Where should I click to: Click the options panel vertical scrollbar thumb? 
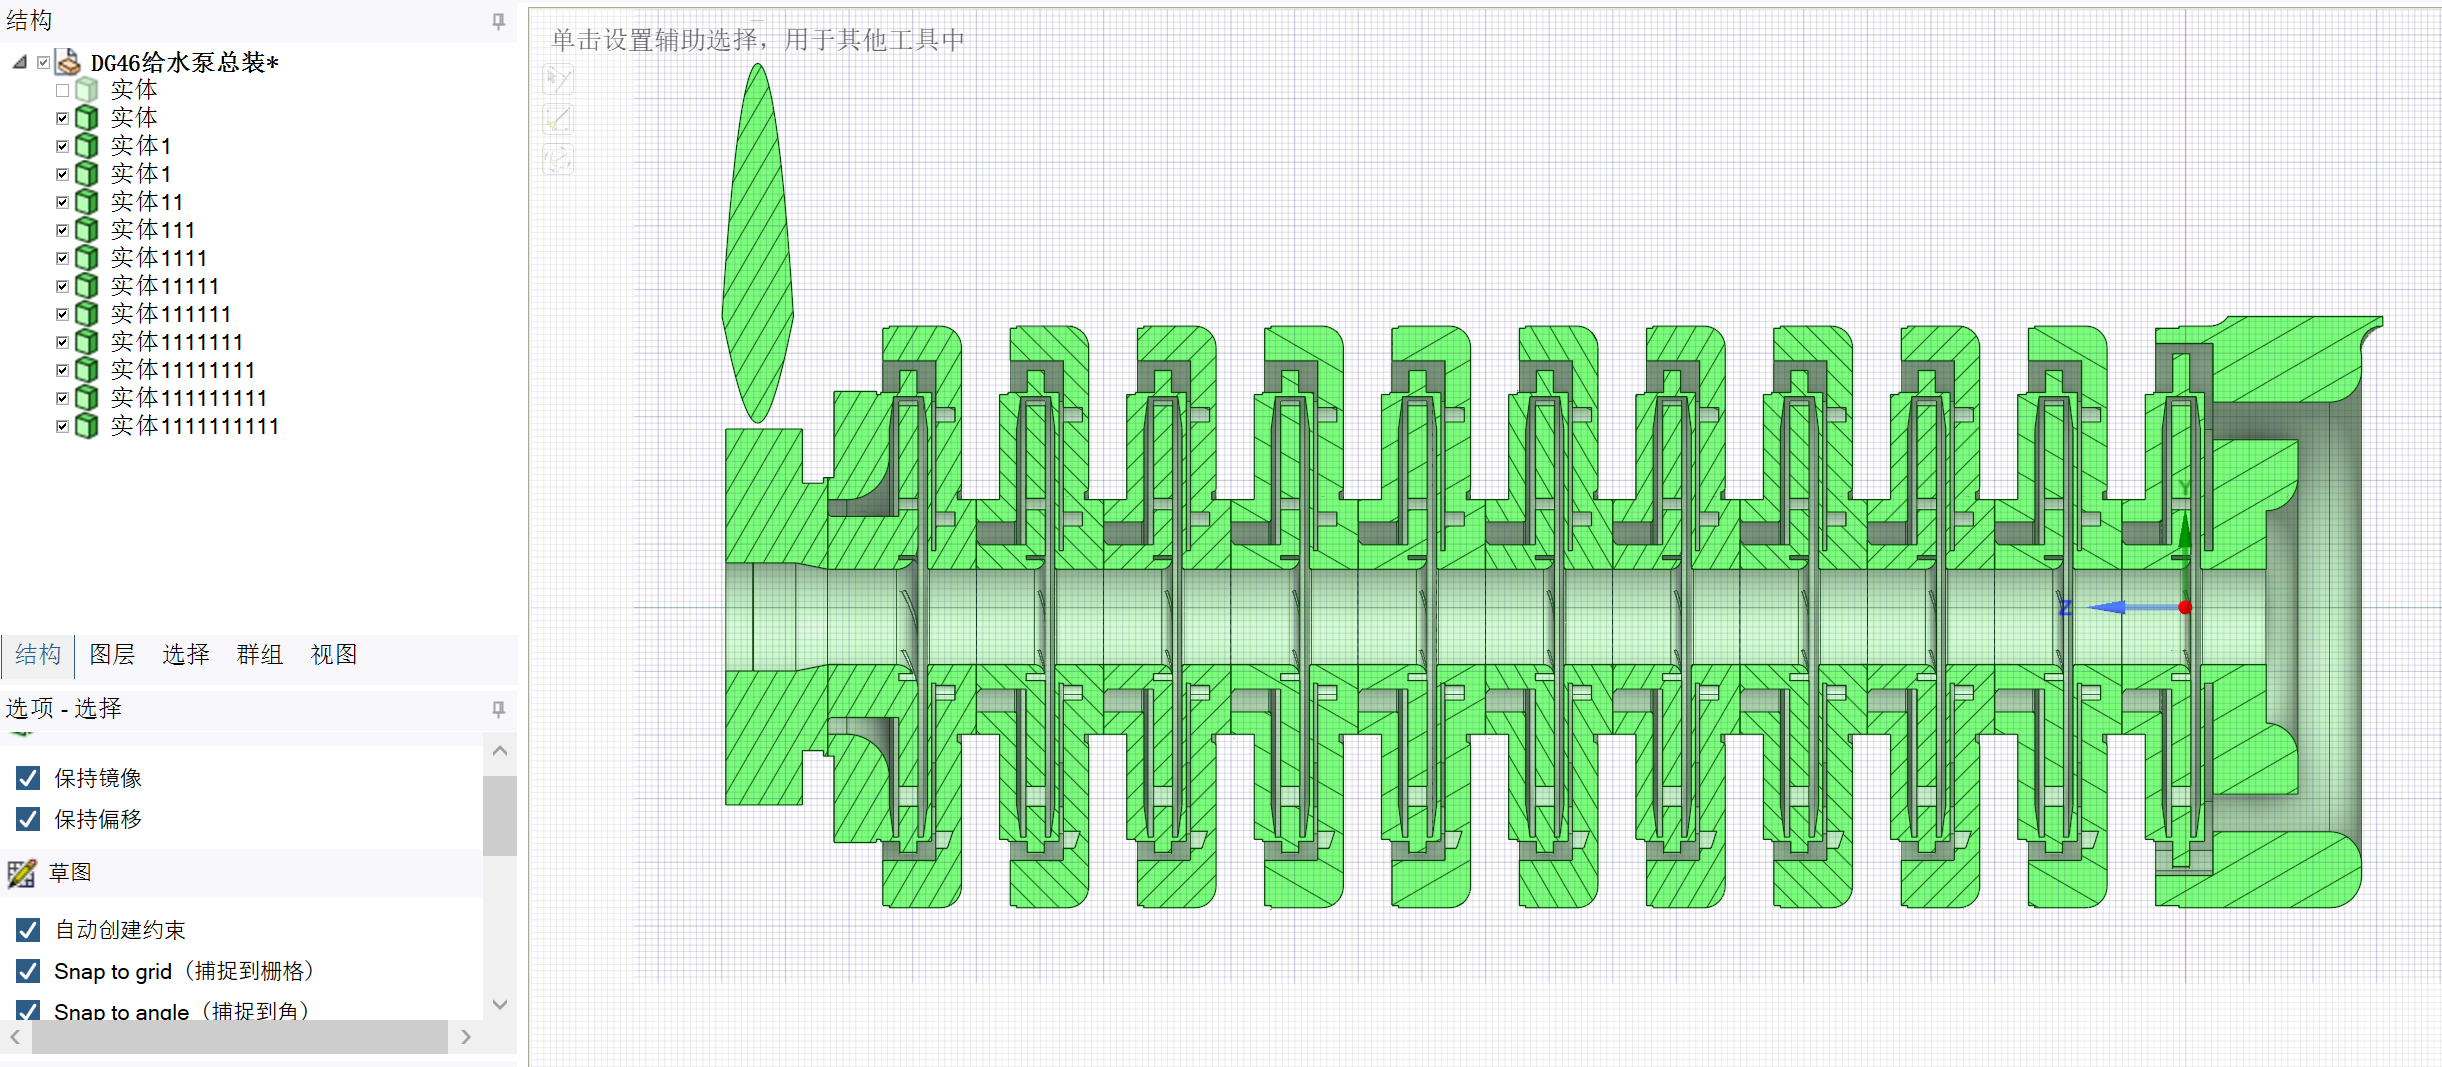(499, 815)
